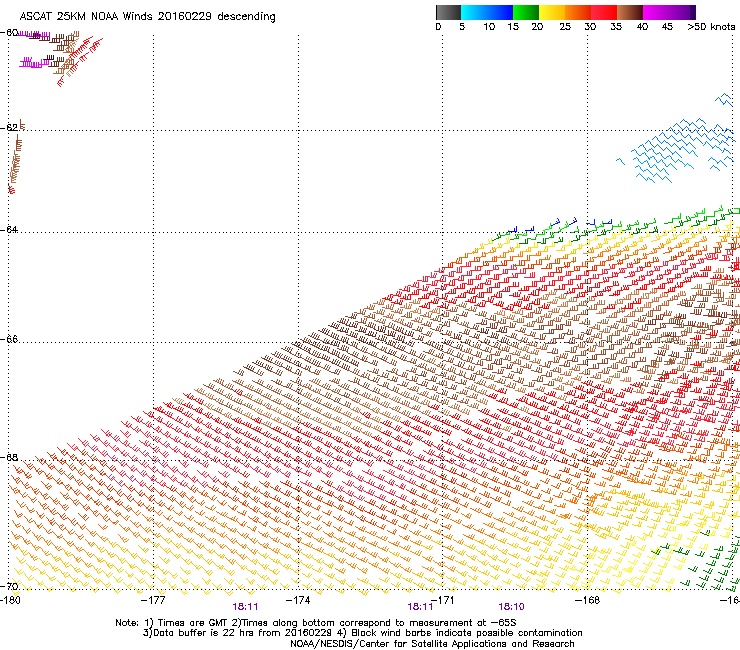Viewport: 740px width, 650px height.
Task: Click the '>50 knots' legend label
Action: (x=711, y=27)
